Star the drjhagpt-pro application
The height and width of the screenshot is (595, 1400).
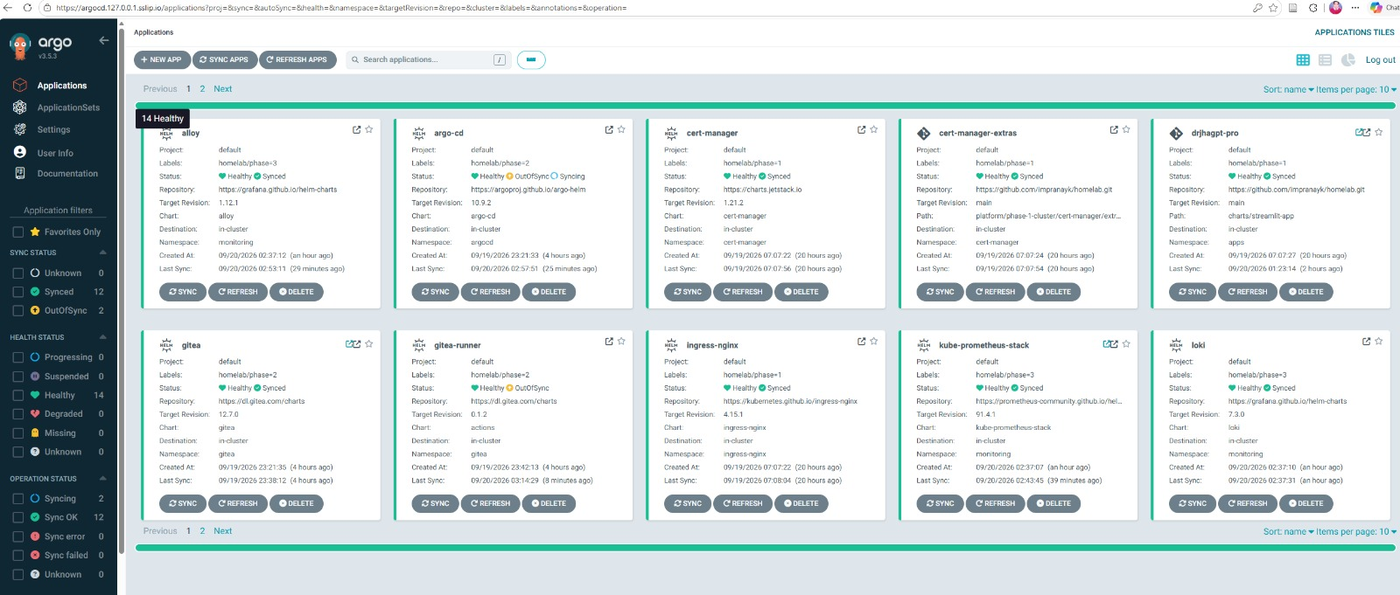(x=1378, y=131)
